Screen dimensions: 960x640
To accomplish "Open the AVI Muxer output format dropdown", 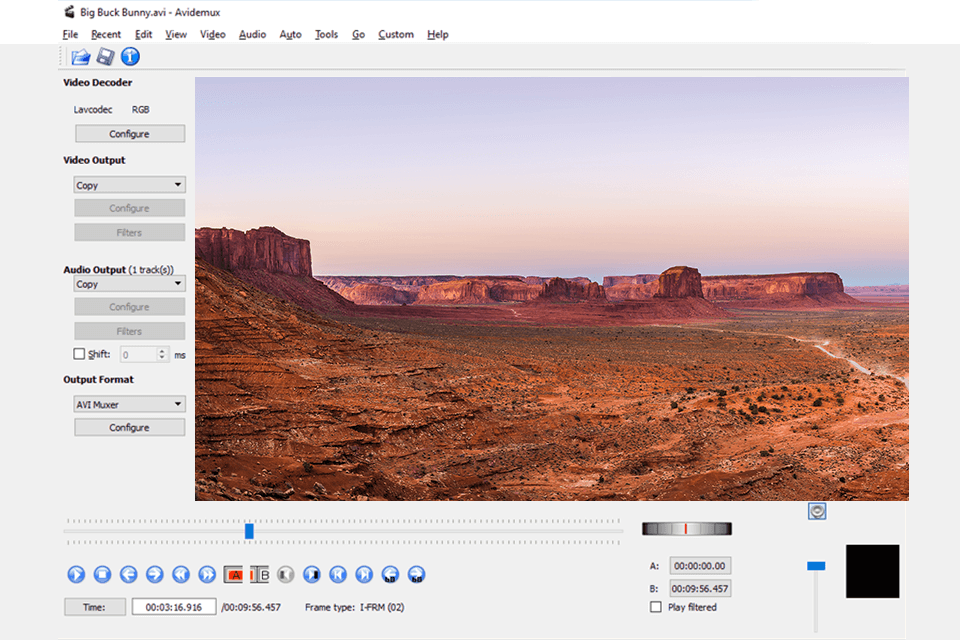I will 129,404.
